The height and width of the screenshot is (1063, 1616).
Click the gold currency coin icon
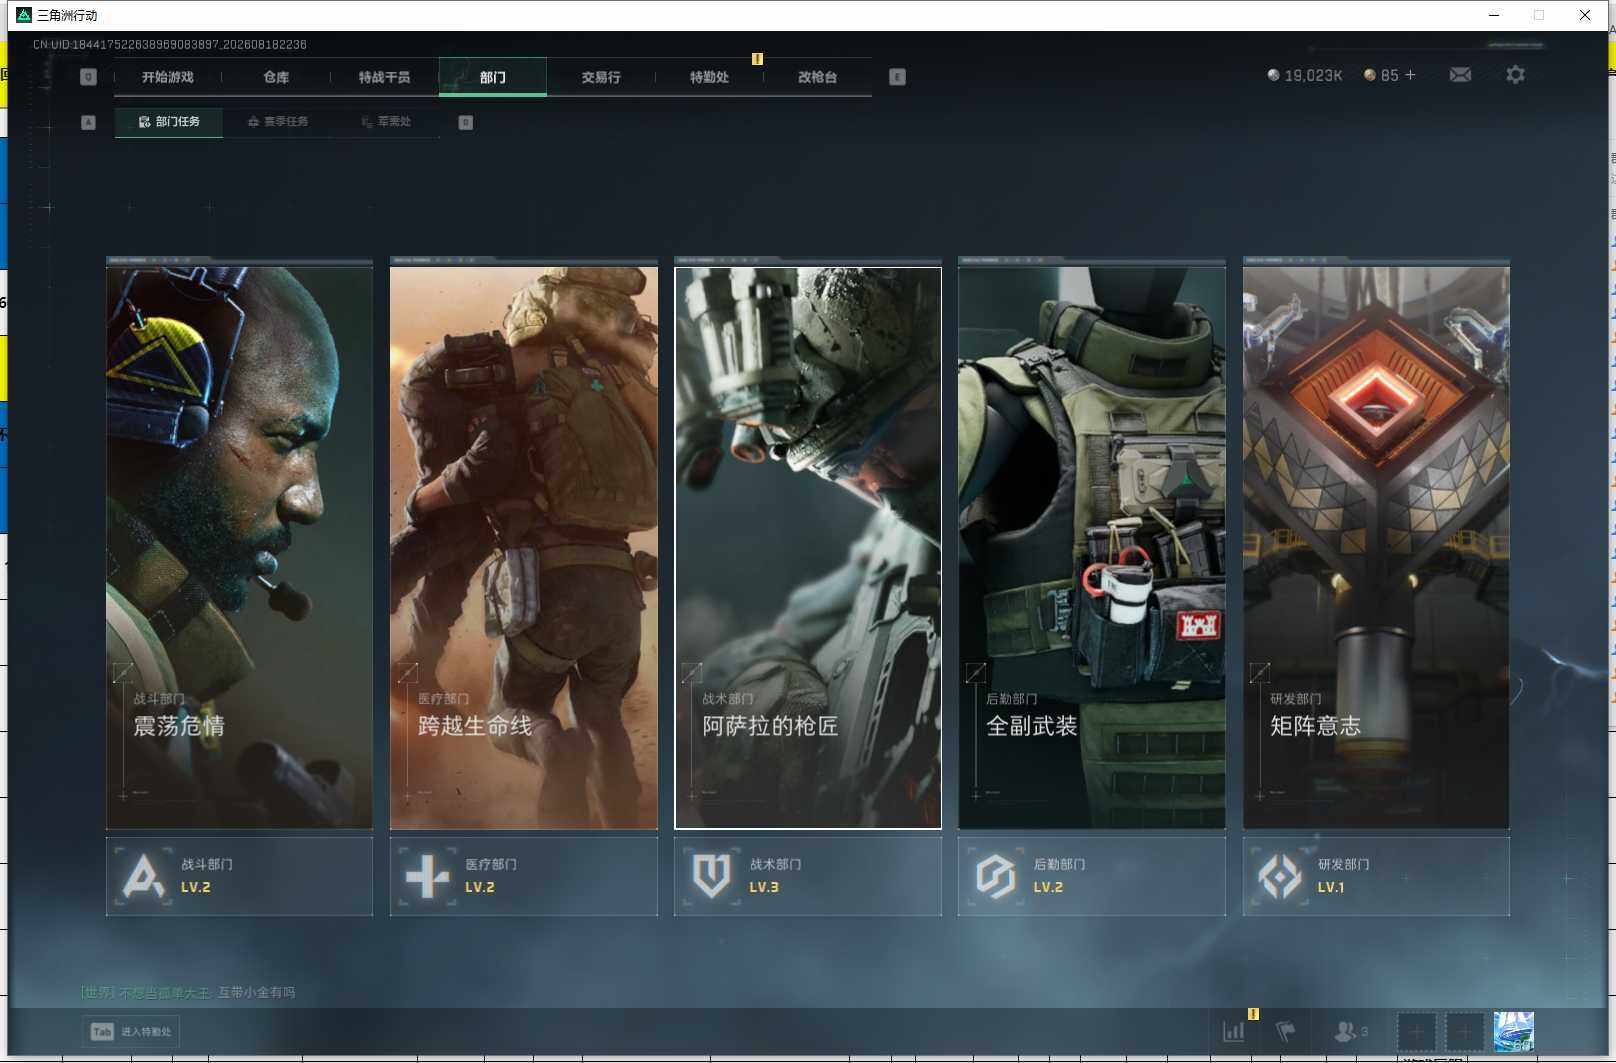1370,75
